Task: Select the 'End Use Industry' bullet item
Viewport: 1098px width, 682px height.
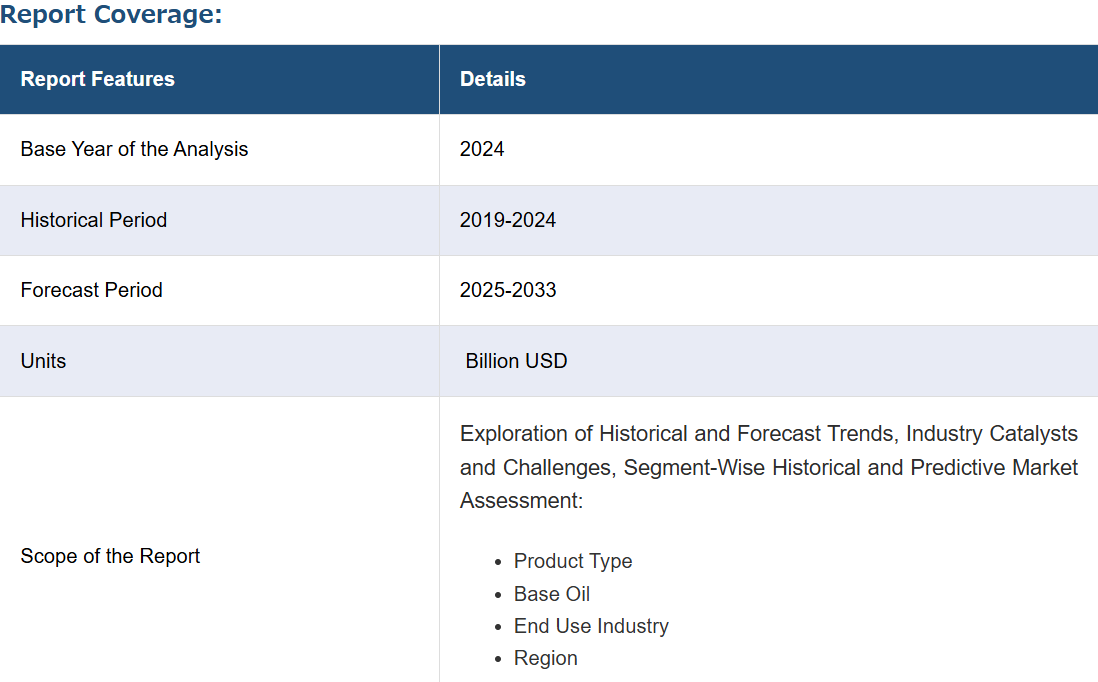Action: pyautogui.click(x=591, y=626)
